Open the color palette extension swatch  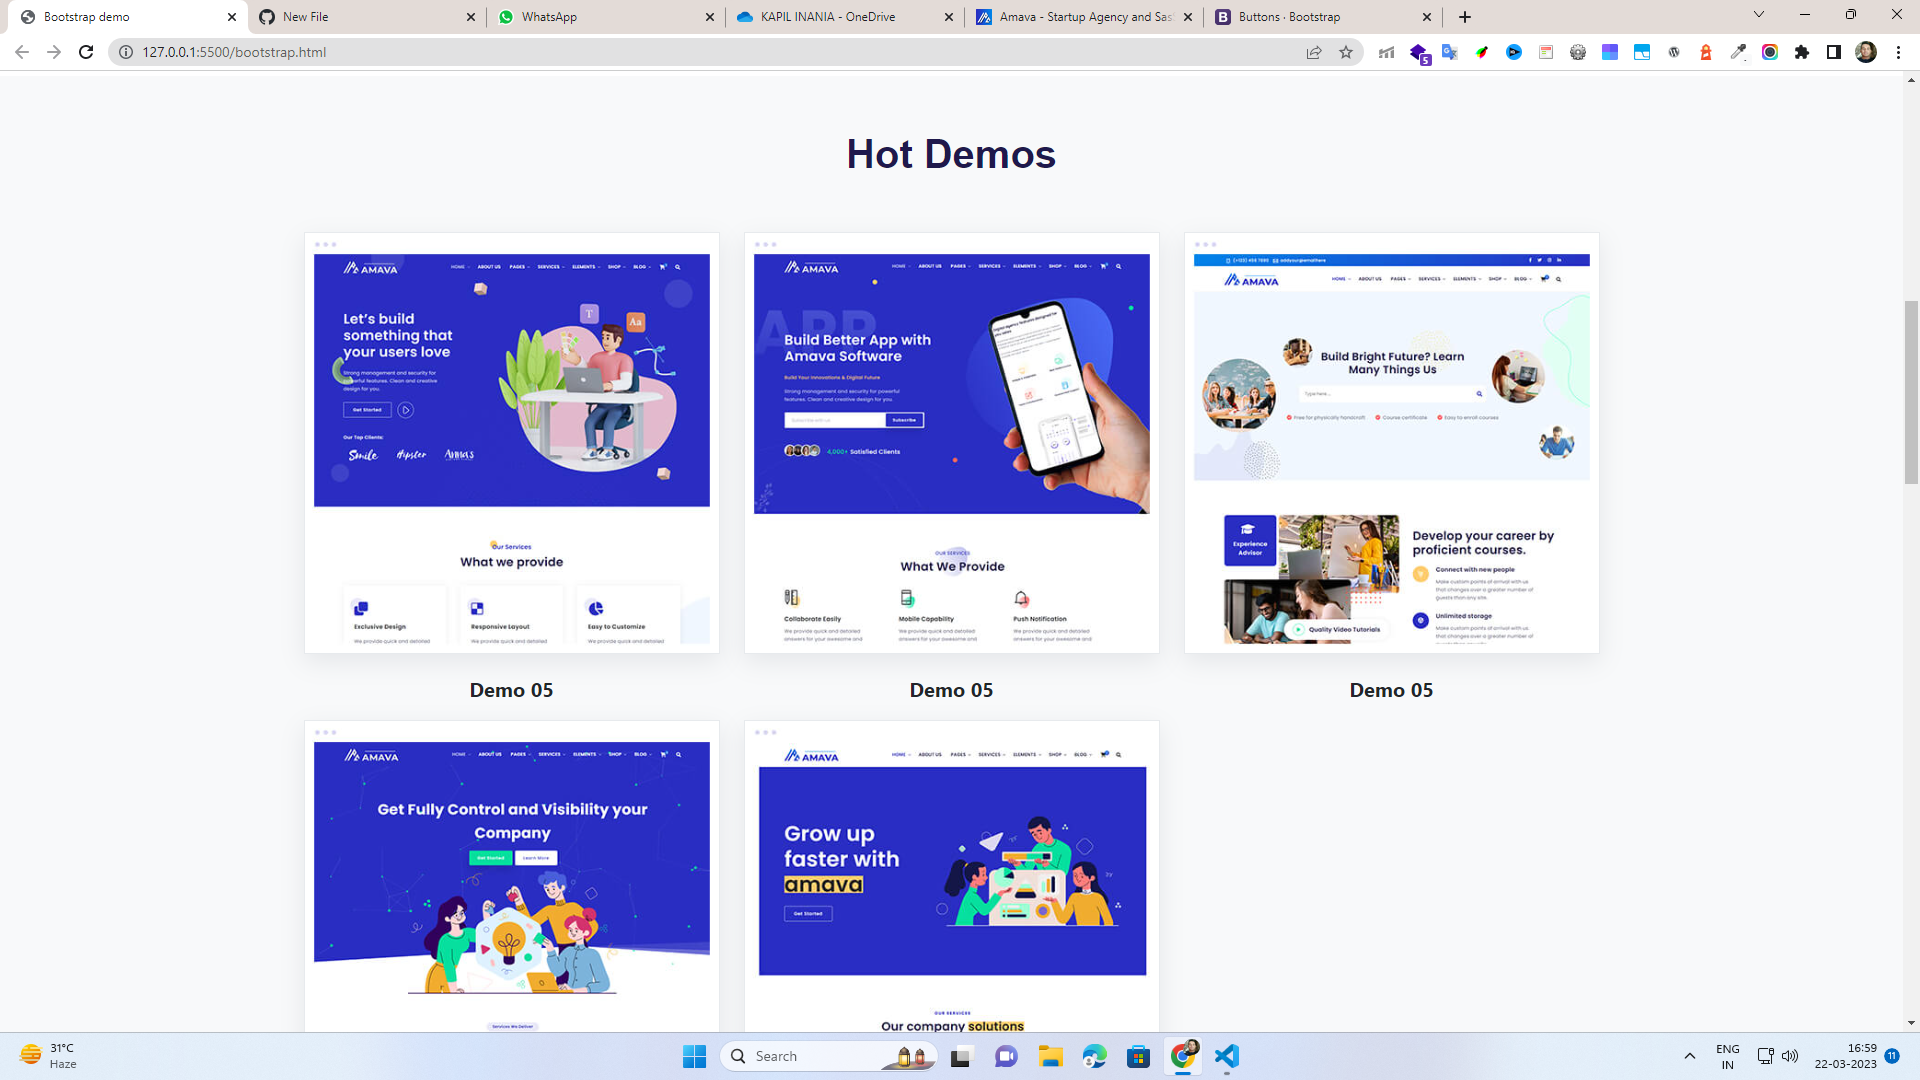(x=1610, y=52)
